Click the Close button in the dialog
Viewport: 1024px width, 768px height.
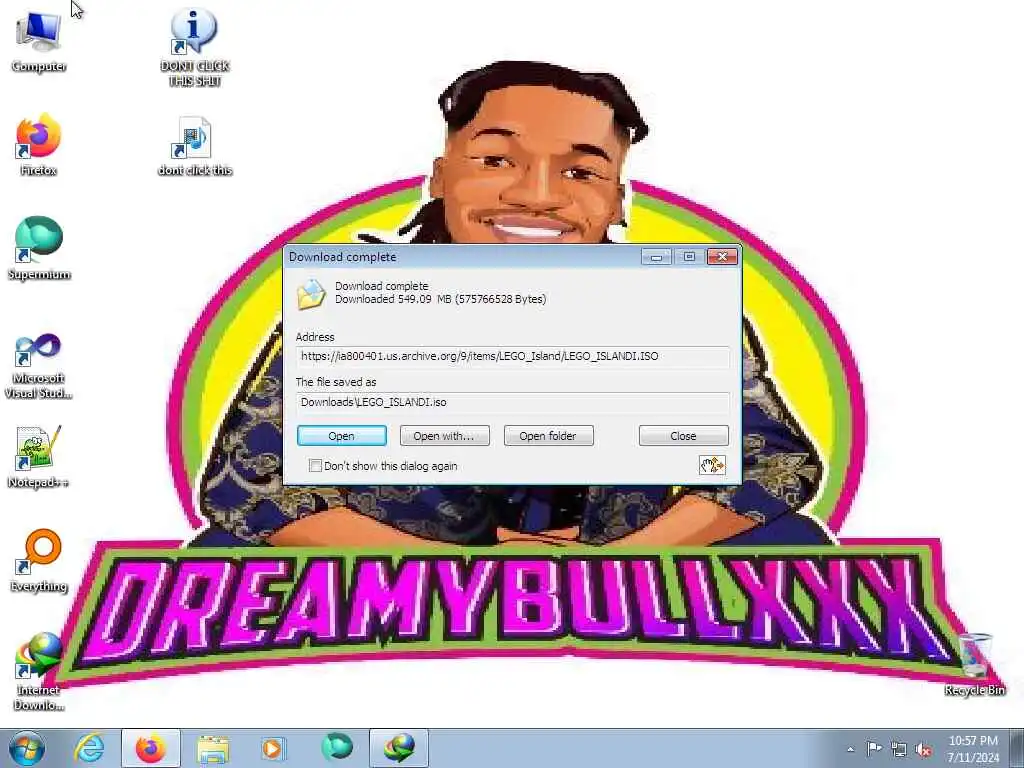(683, 436)
